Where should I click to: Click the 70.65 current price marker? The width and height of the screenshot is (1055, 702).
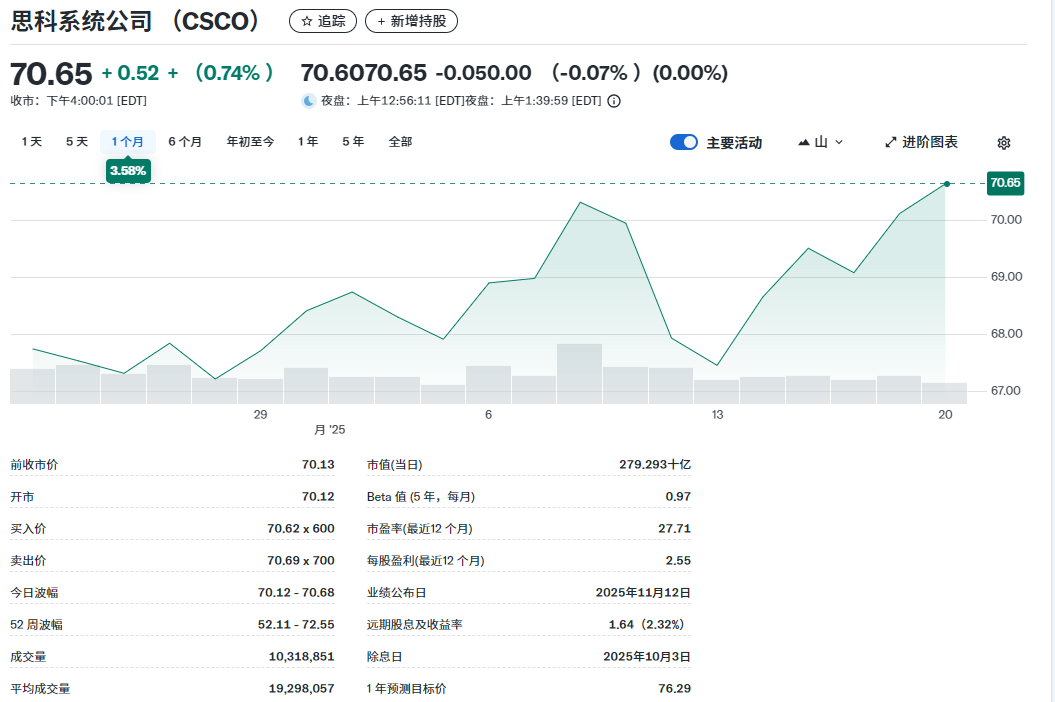(x=1004, y=183)
